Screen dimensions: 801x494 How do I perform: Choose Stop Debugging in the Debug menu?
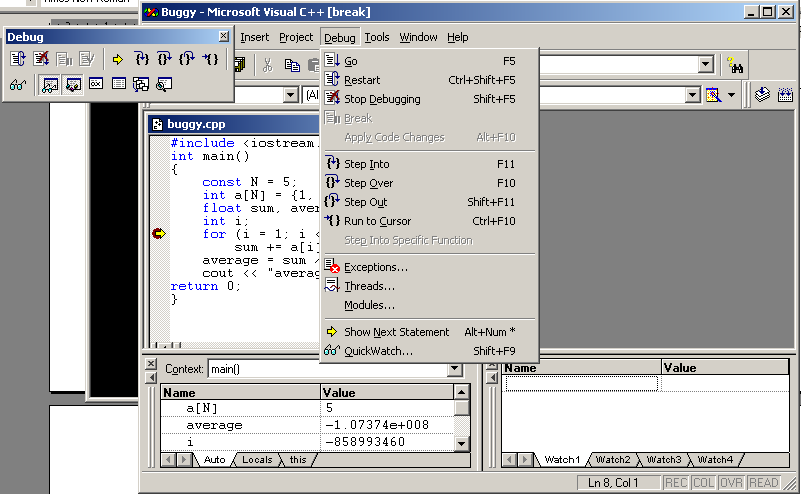pyautogui.click(x=429, y=99)
